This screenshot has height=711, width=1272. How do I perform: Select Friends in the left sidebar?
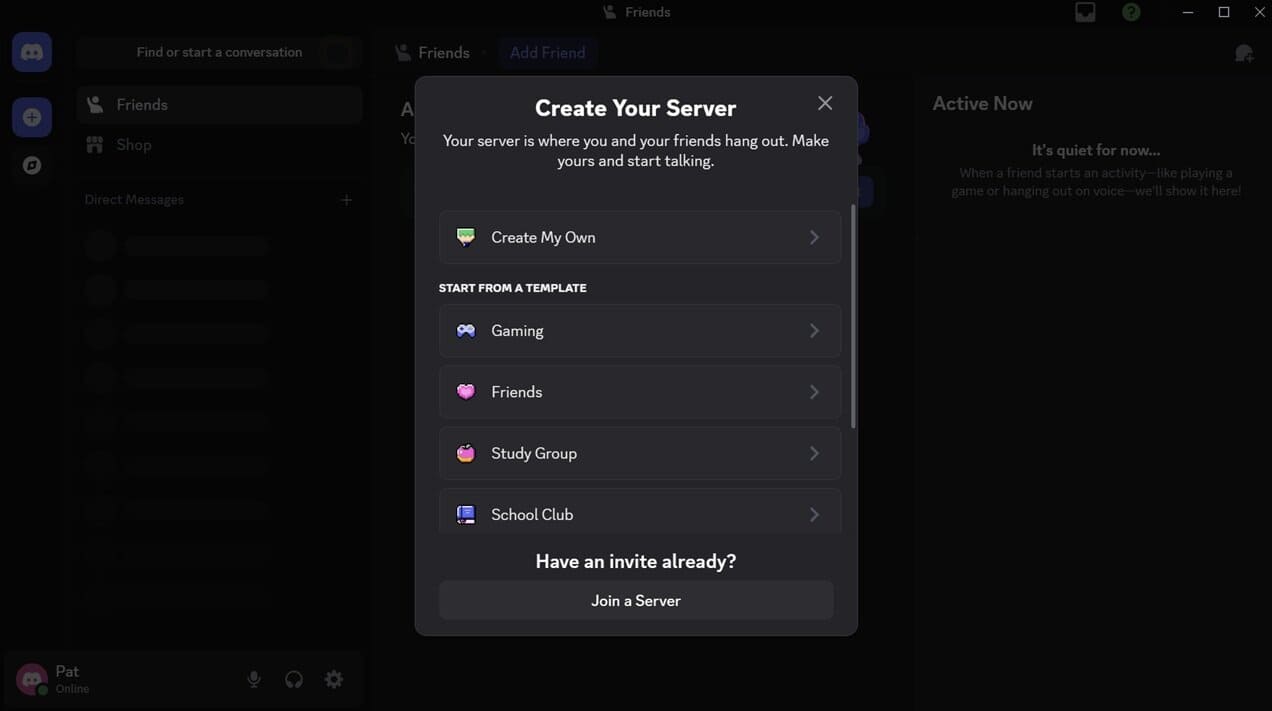[141, 105]
